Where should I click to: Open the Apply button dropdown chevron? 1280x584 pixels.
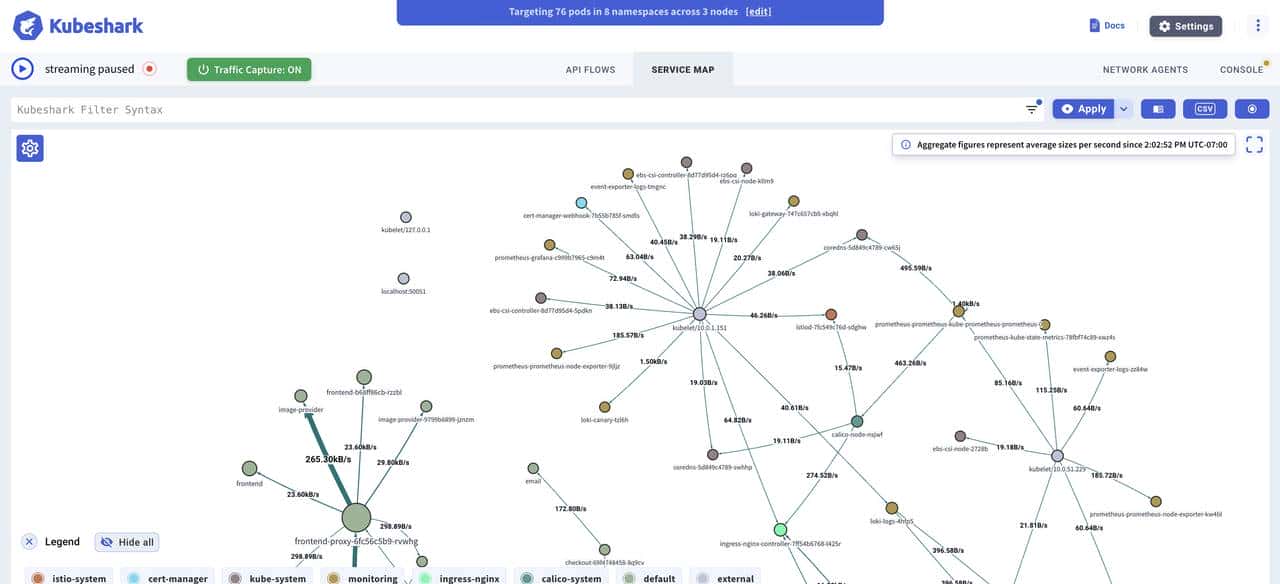tap(1123, 108)
